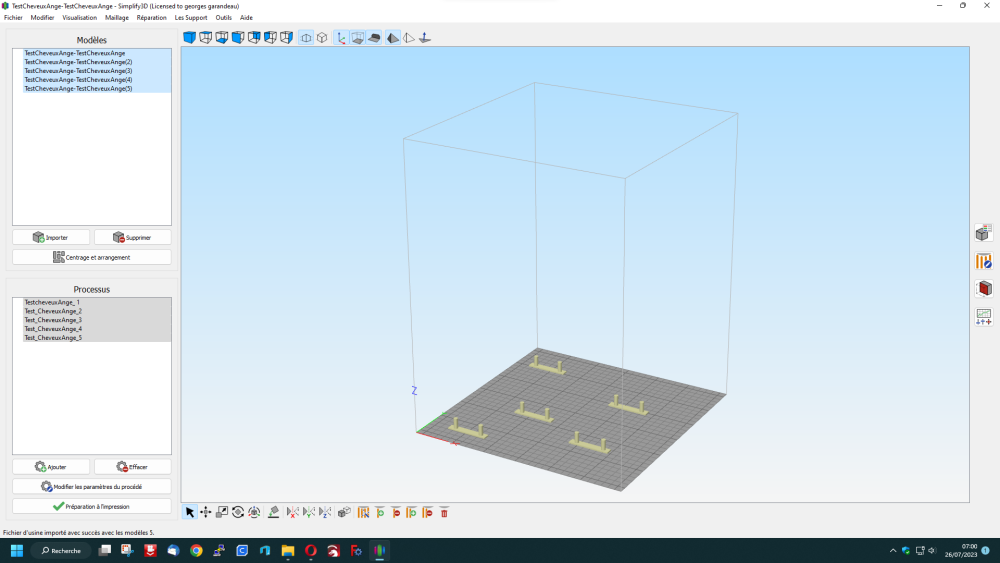Image resolution: width=1000 pixels, height=563 pixels.
Task: Open File Explorer from the taskbar
Action: click(288, 550)
